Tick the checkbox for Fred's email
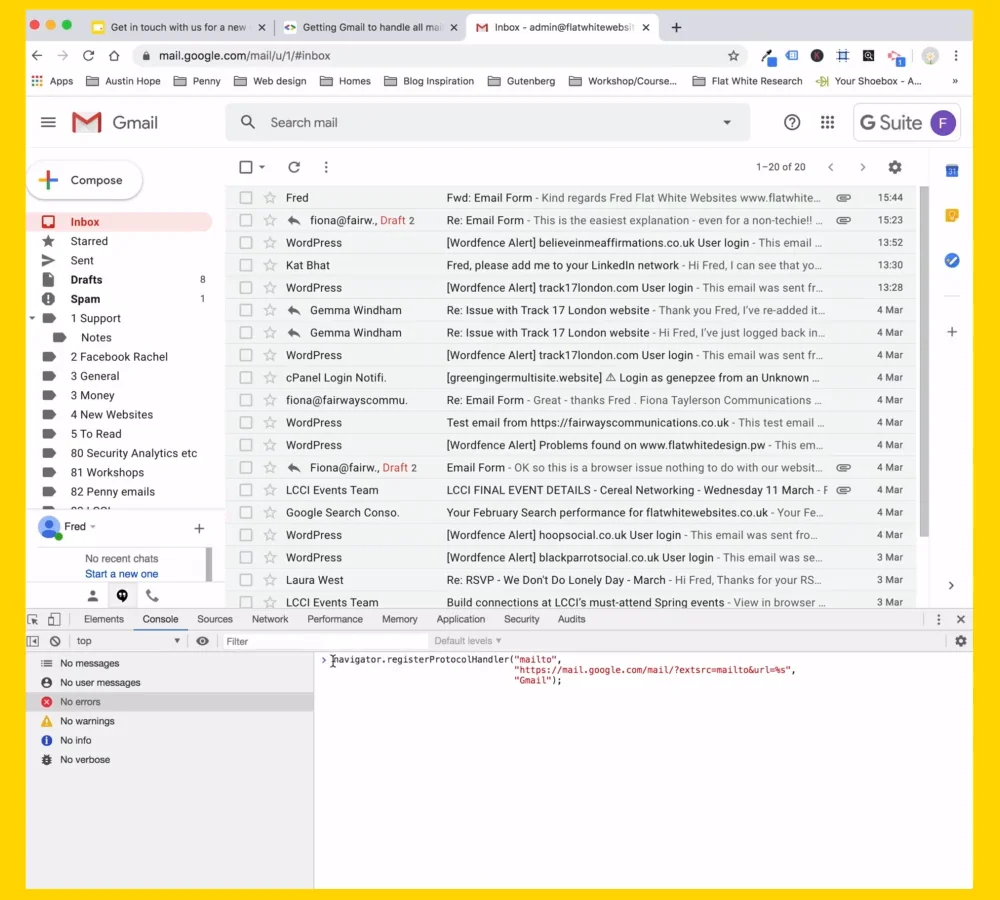1000x900 pixels. pyautogui.click(x=246, y=198)
